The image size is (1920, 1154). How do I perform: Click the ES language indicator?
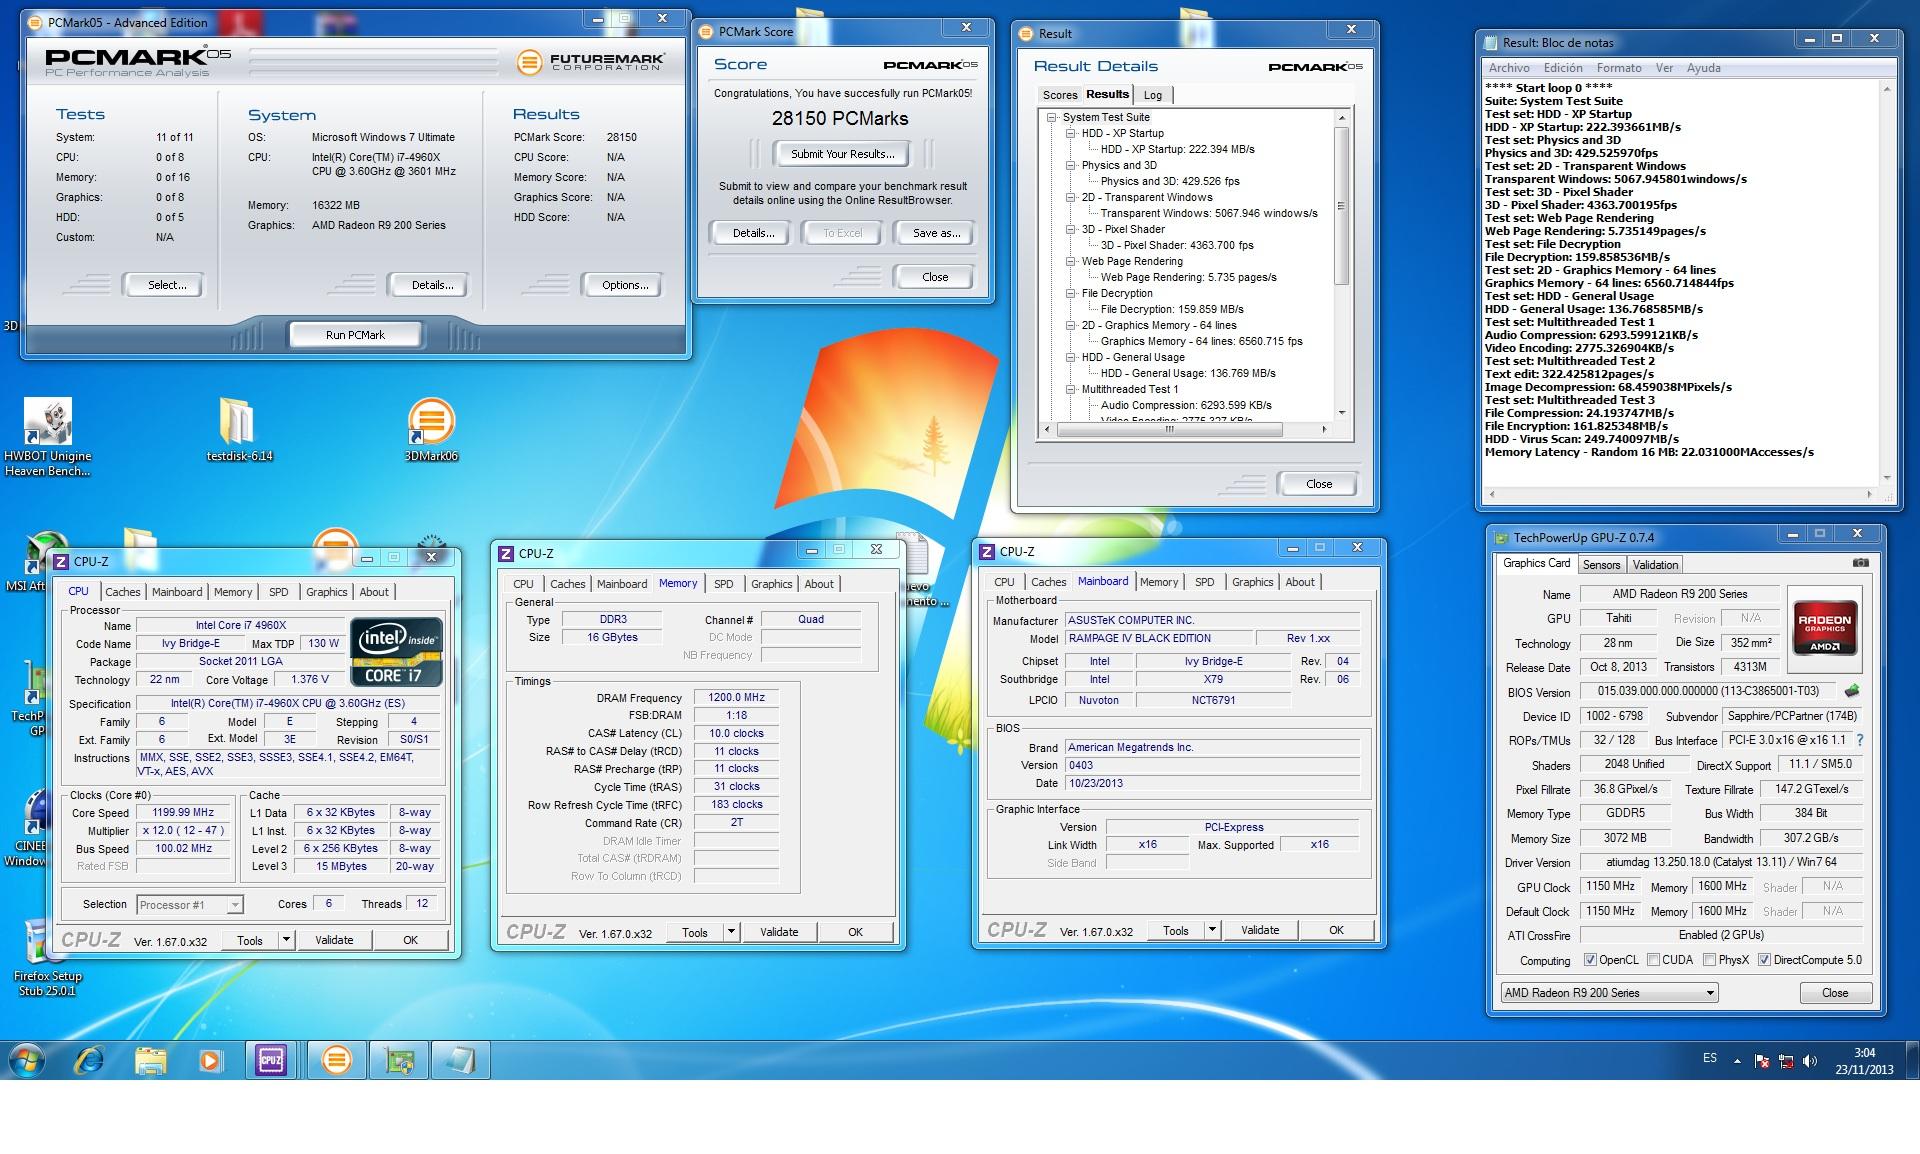1710,1058
